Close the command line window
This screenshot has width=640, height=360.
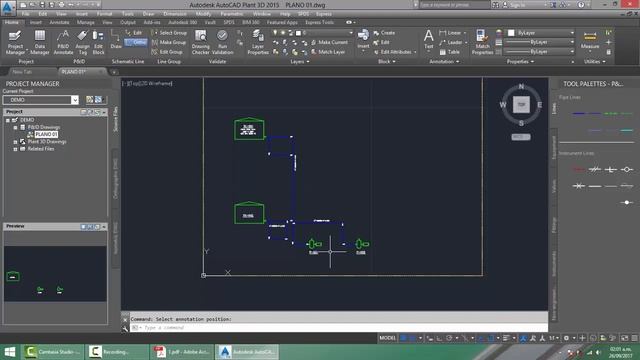(x=125, y=319)
